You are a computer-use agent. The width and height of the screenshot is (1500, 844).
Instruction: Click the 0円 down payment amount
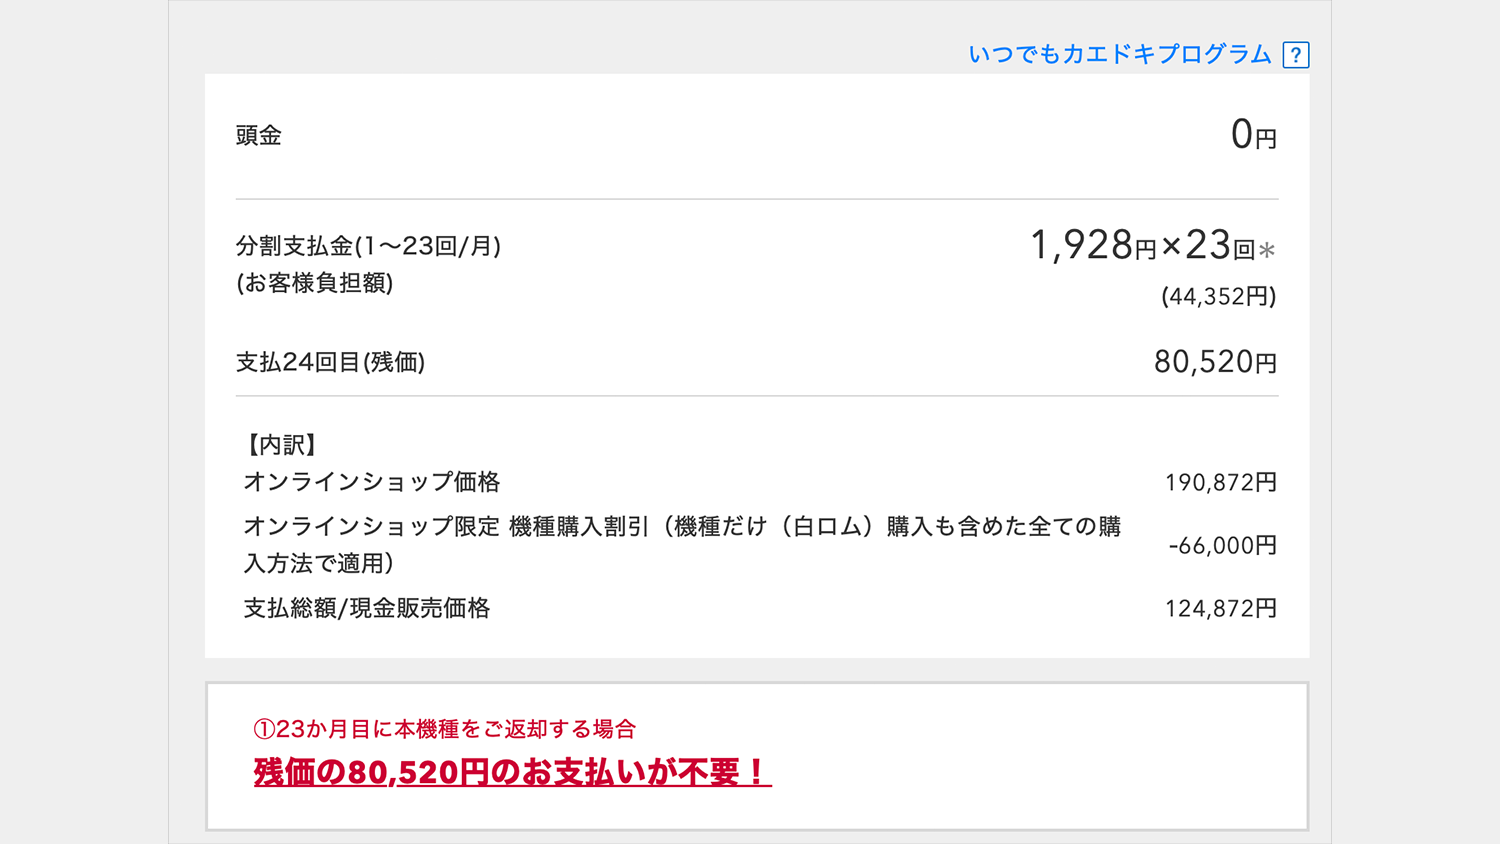[1253, 135]
